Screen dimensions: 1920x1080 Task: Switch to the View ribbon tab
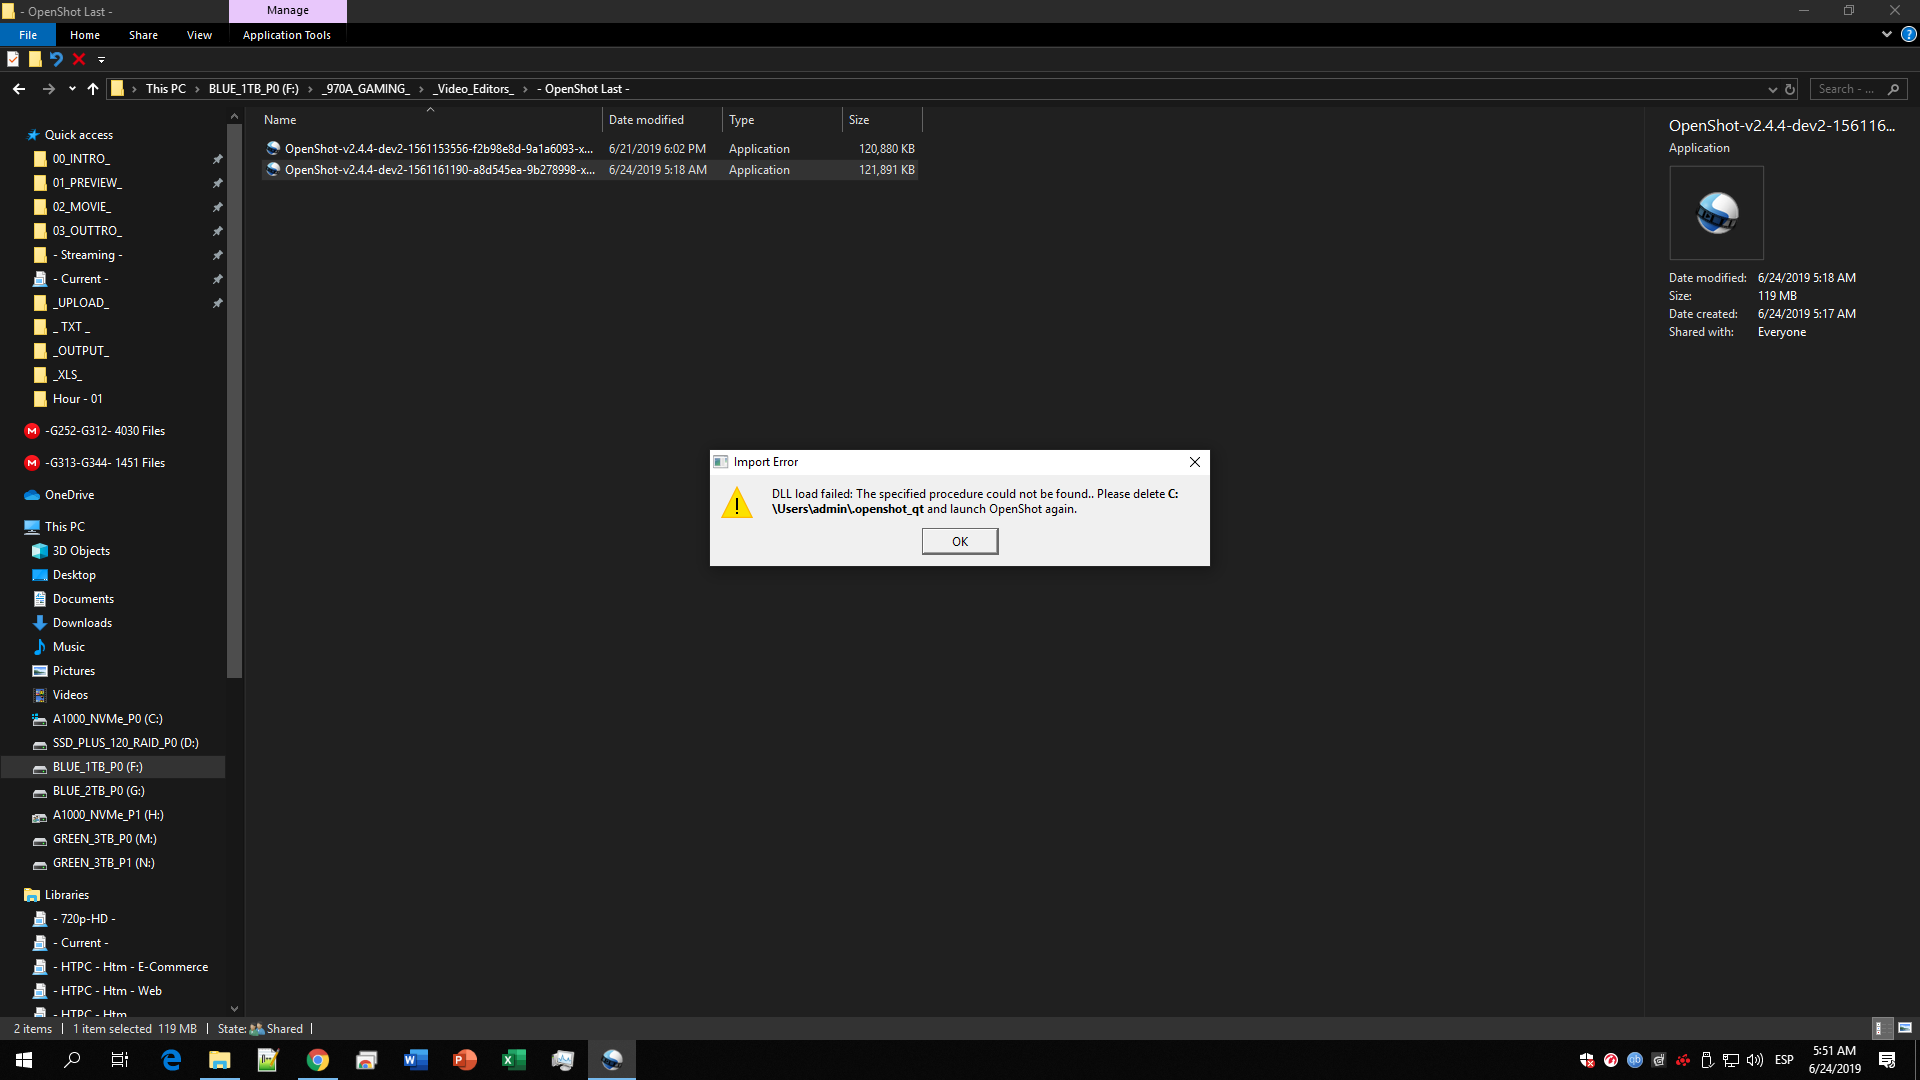point(199,34)
